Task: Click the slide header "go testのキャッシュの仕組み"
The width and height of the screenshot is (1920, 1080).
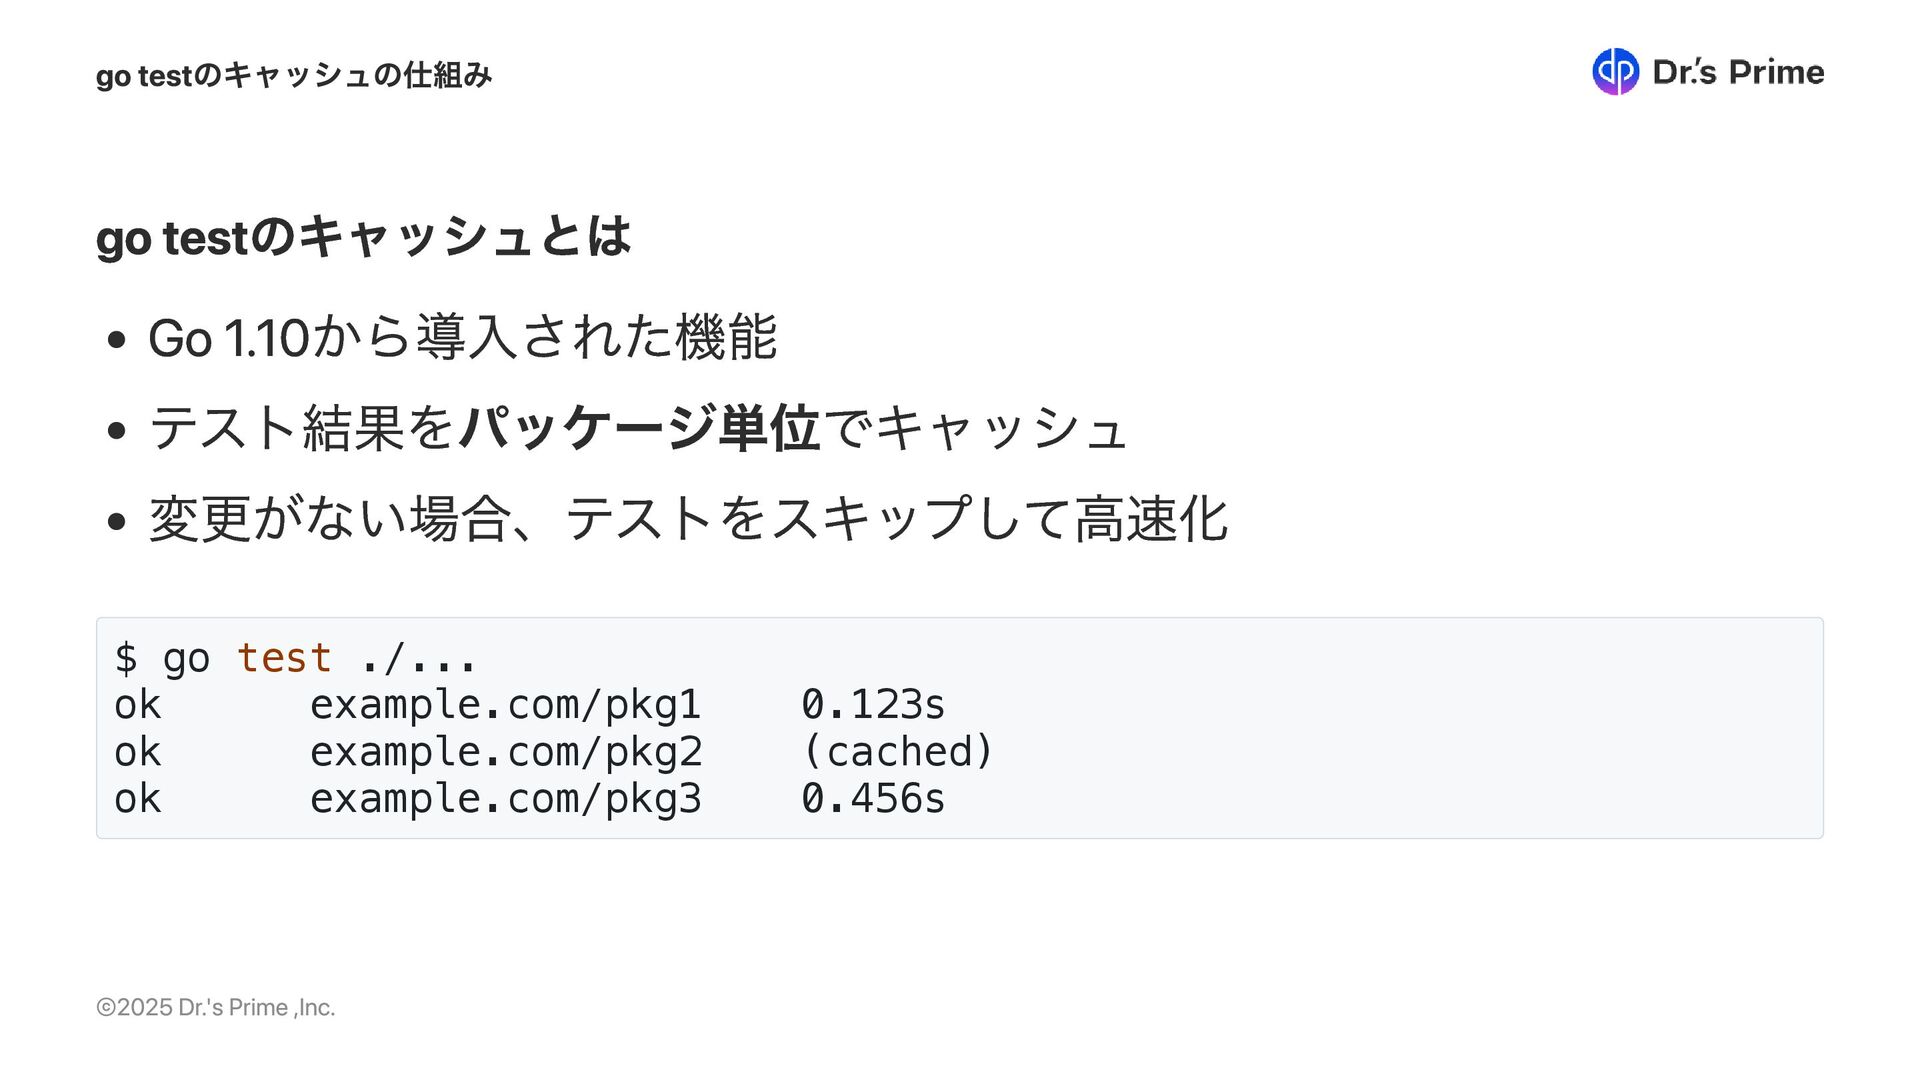Action: (294, 75)
